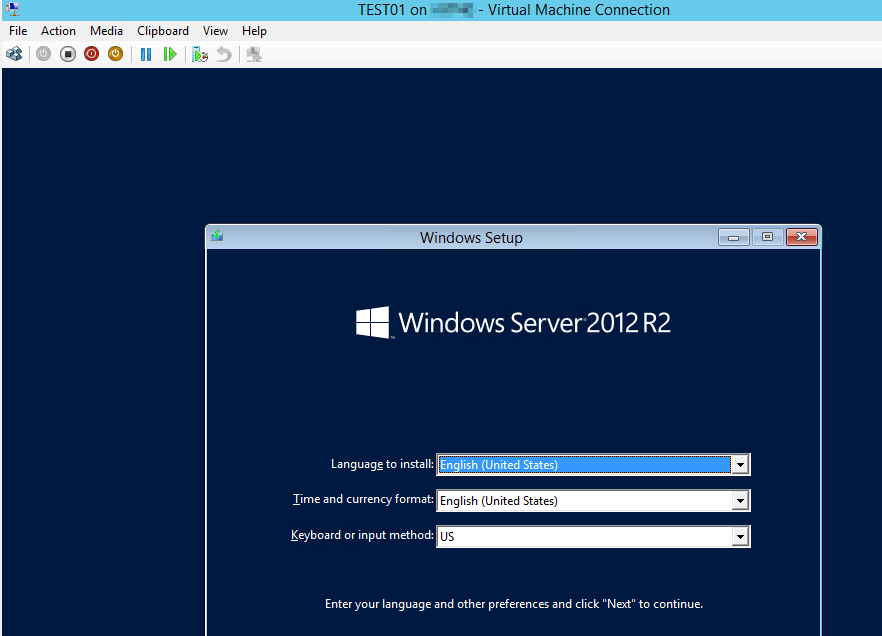Close the Windows Setup window

coord(802,237)
